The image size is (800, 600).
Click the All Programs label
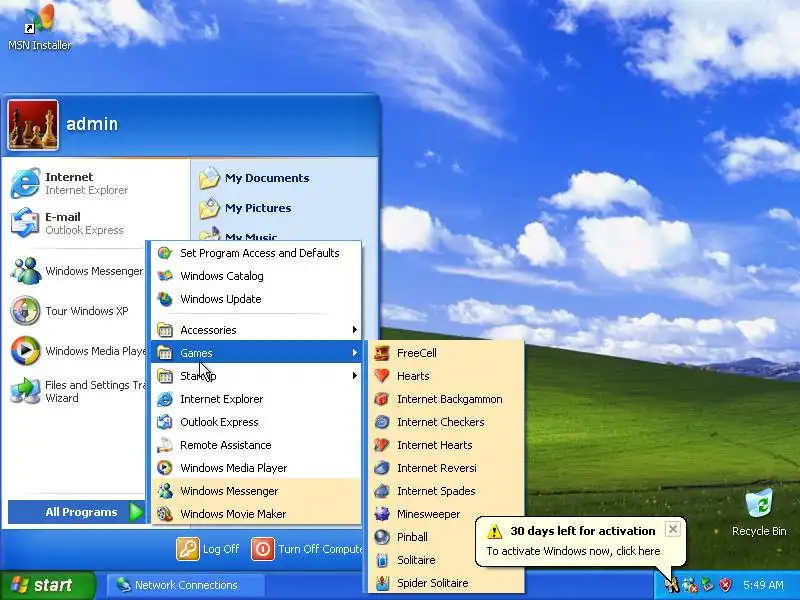point(81,512)
